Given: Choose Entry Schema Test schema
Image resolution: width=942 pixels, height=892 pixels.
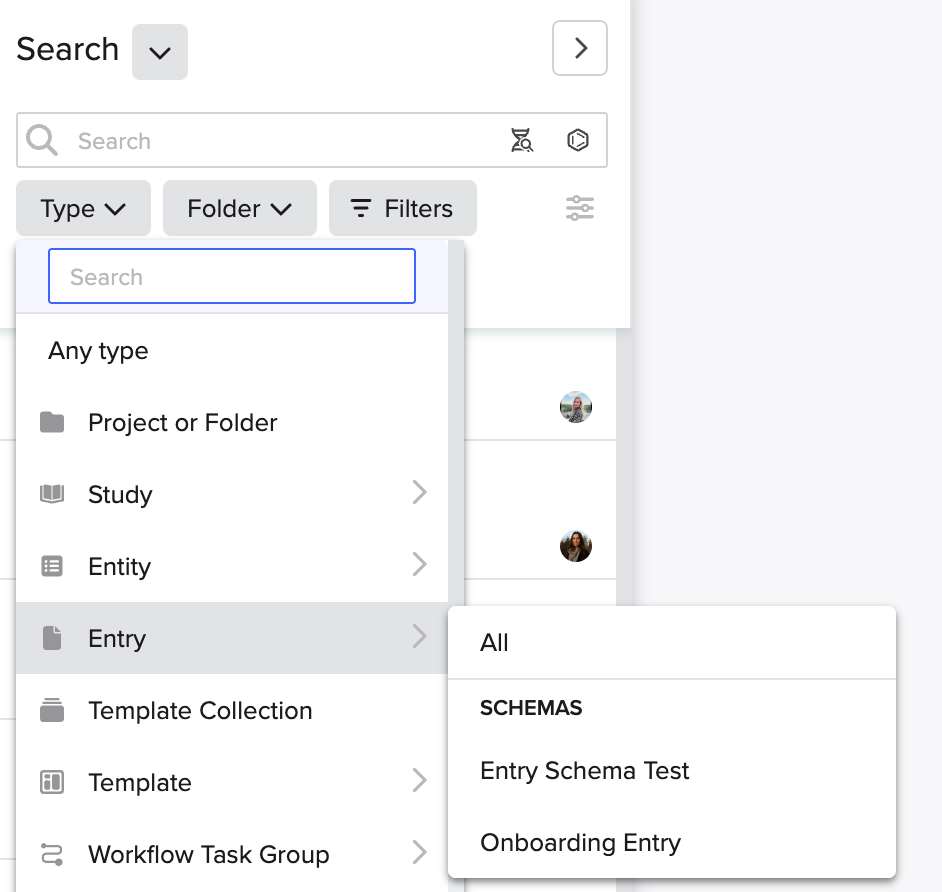Looking at the screenshot, I should (x=584, y=771).
